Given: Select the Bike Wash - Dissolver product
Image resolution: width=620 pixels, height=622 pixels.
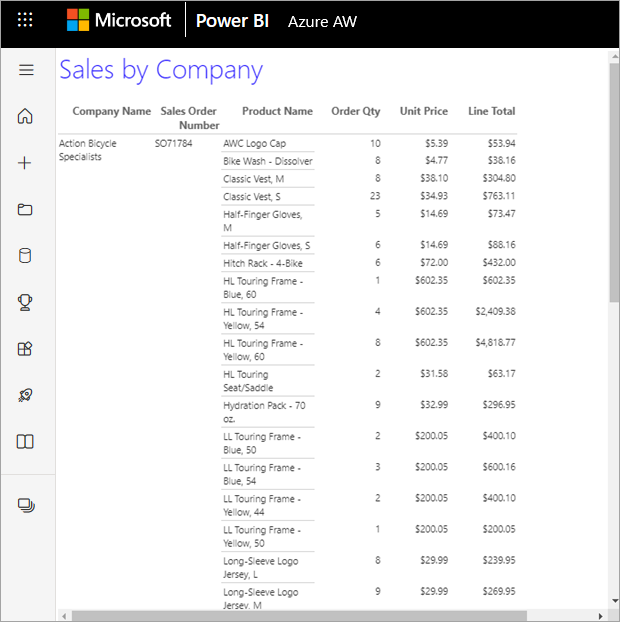Looking at the screenshot, I should click(x=268, y=161).
